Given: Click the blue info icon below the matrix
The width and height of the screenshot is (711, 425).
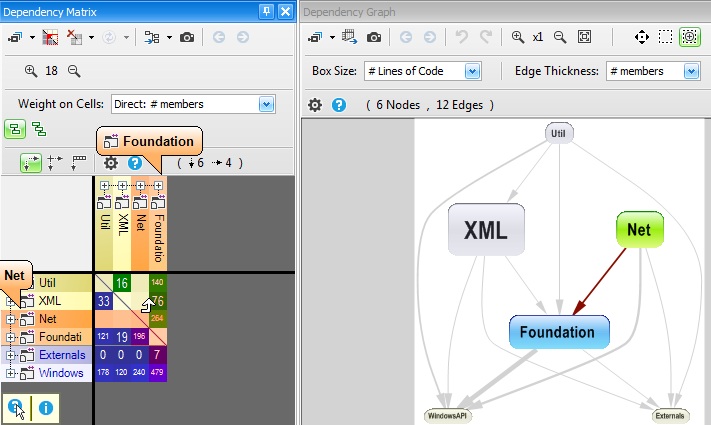Looking at the screenshot, I should (46, 407).
